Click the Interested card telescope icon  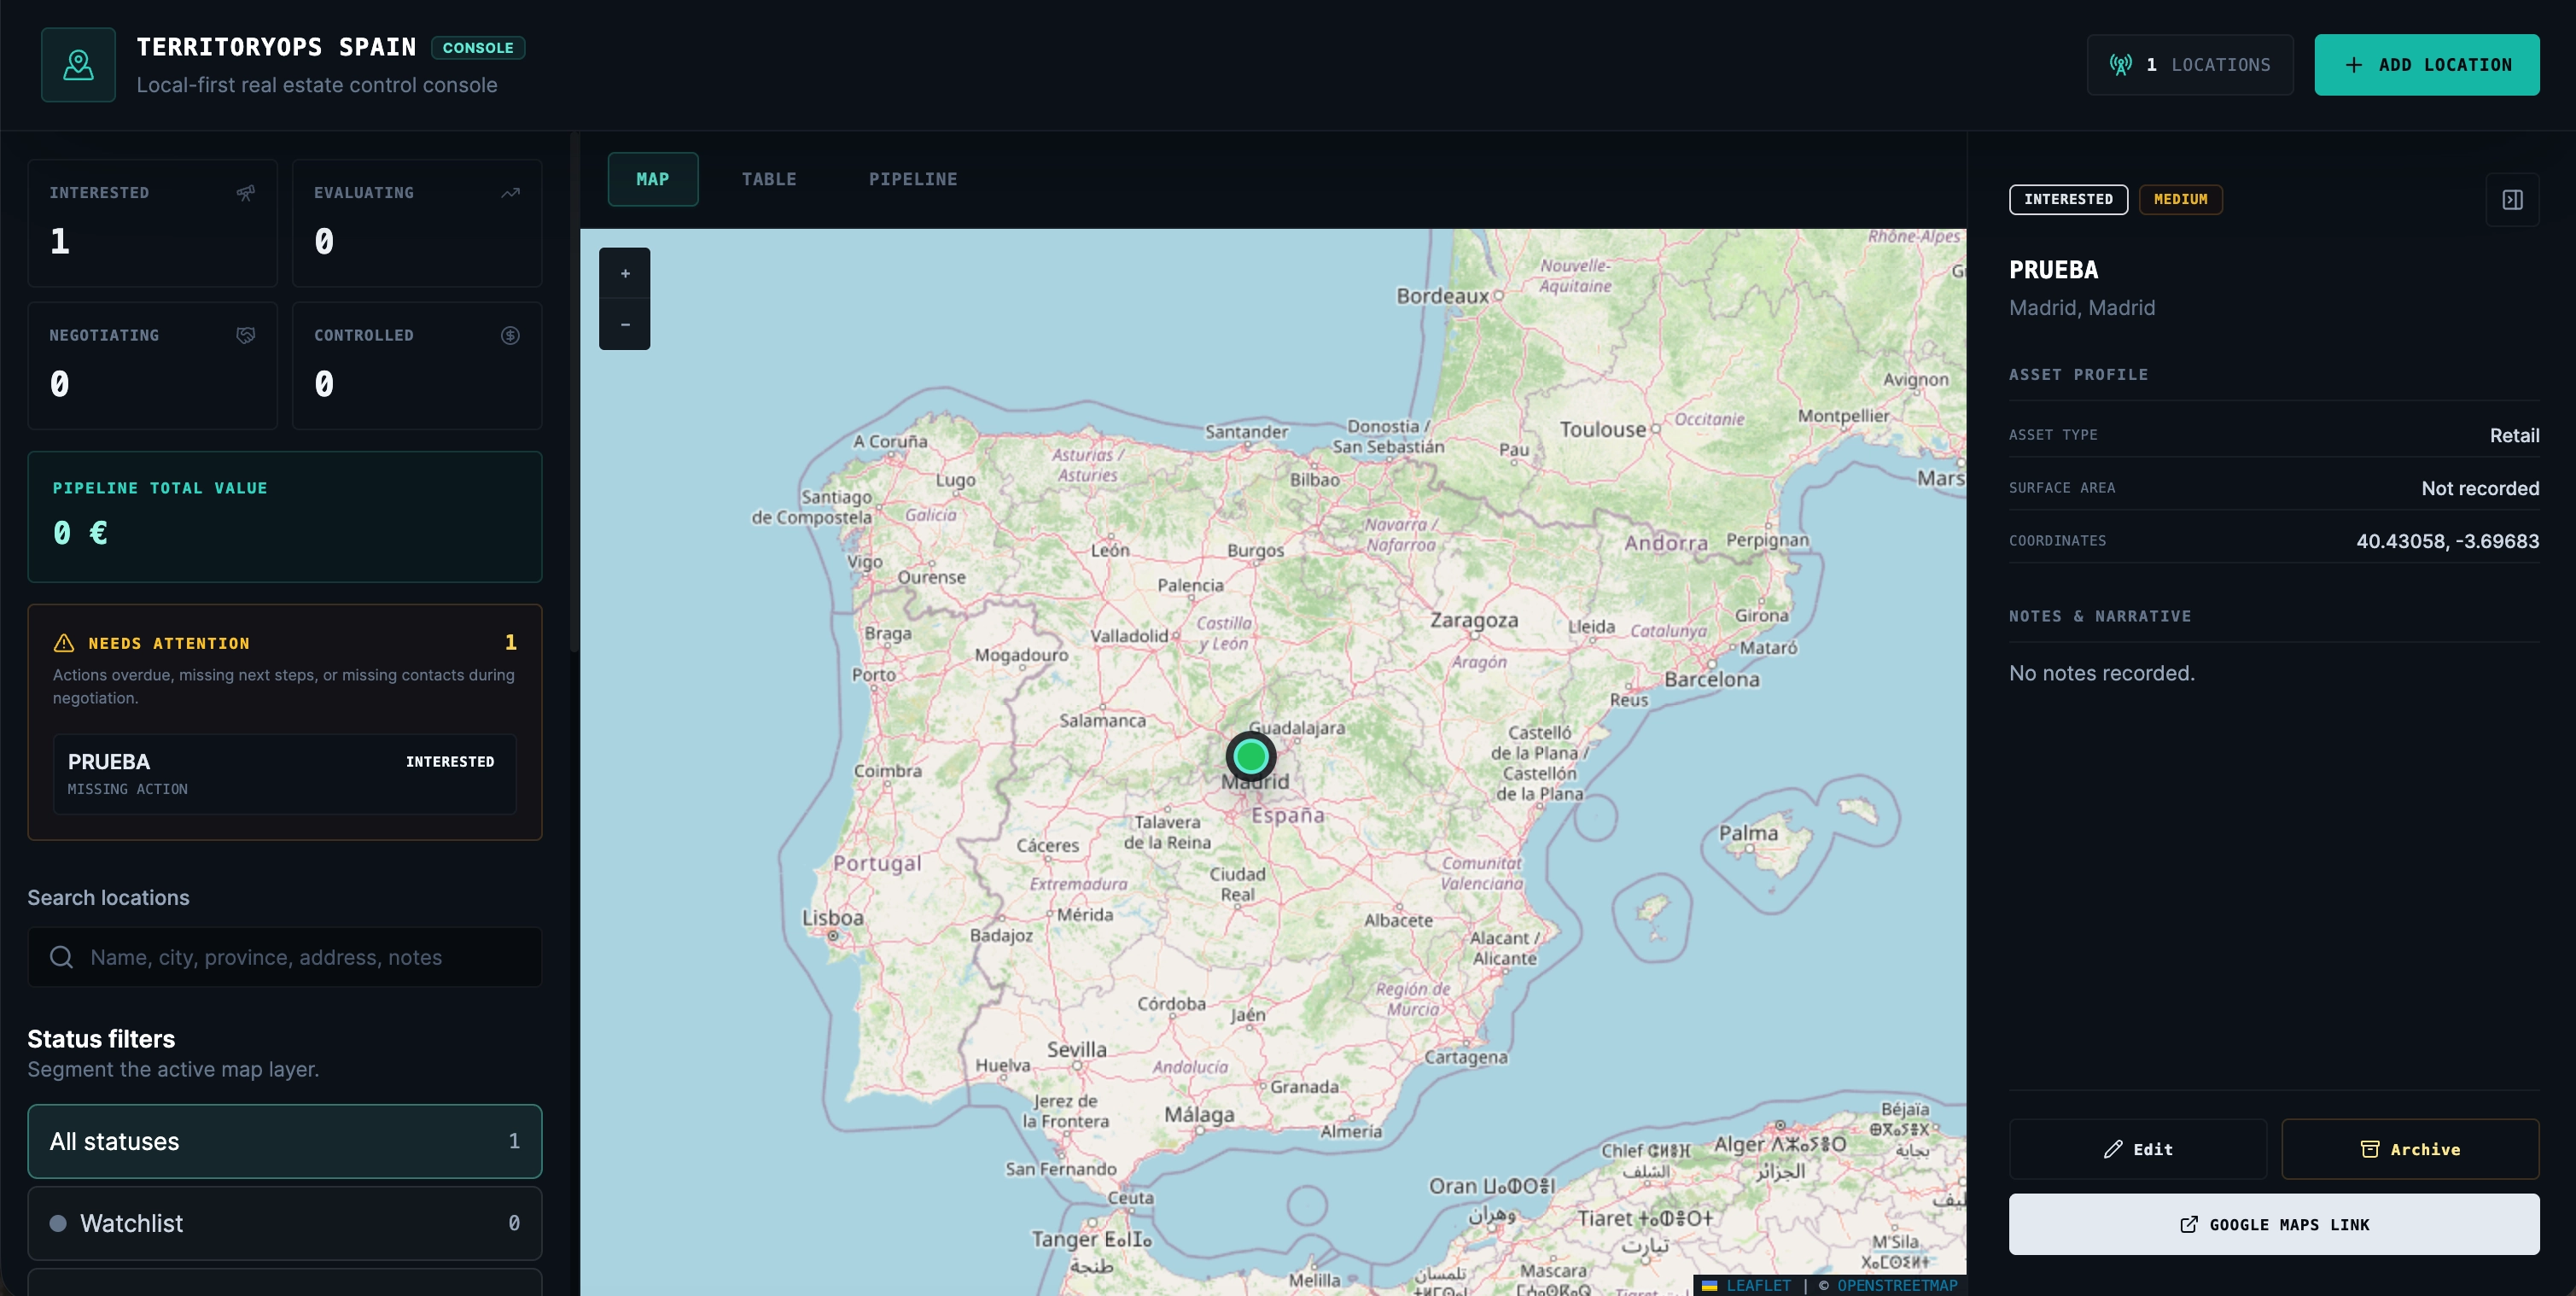pyautogui.click(x=245, y=193)
